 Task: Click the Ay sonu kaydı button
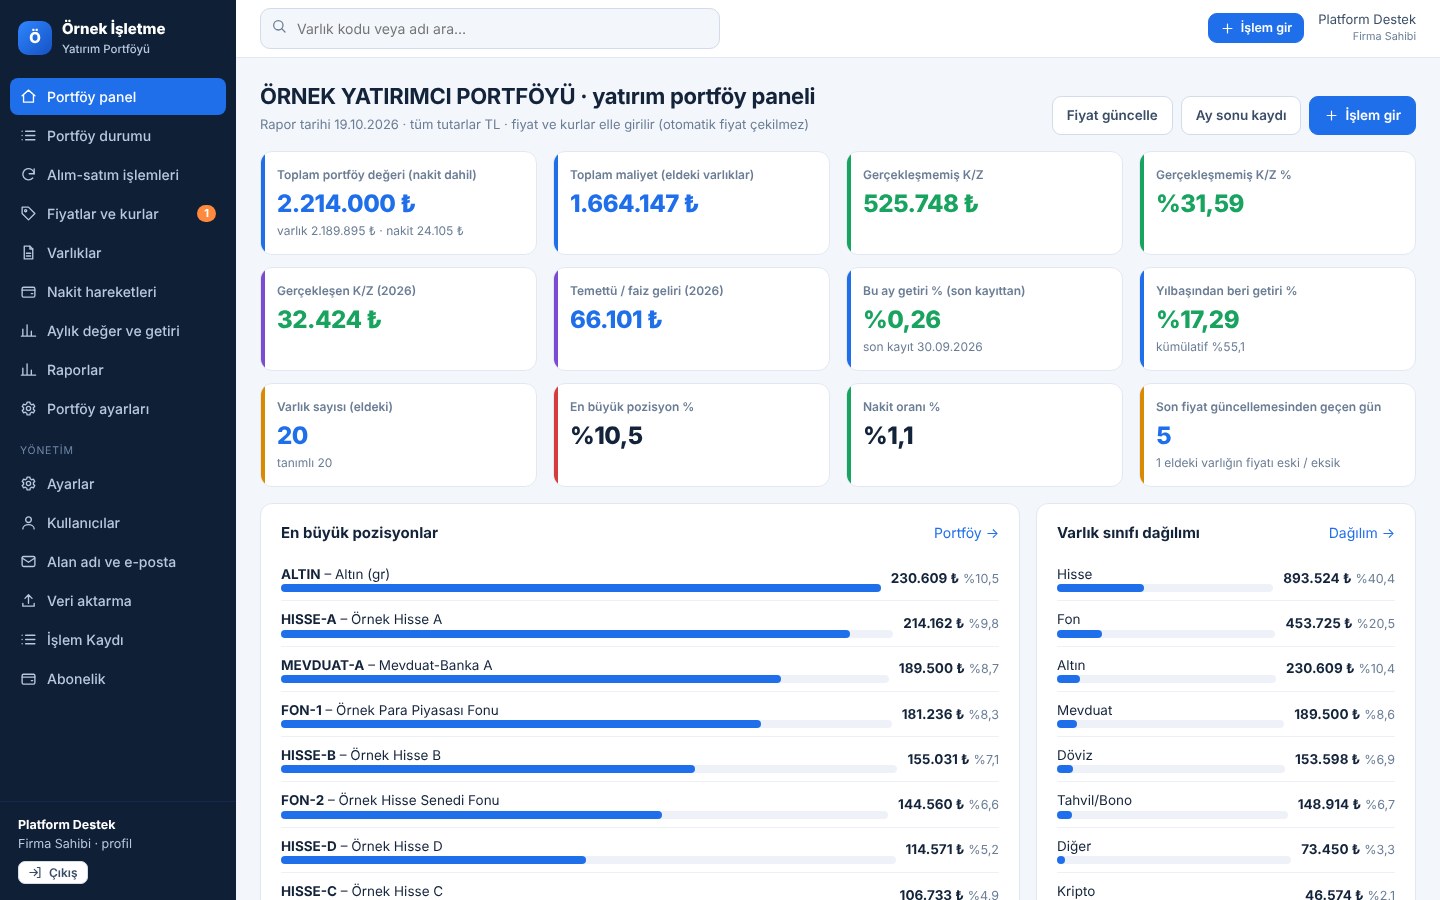click(x=1241, y=115)
